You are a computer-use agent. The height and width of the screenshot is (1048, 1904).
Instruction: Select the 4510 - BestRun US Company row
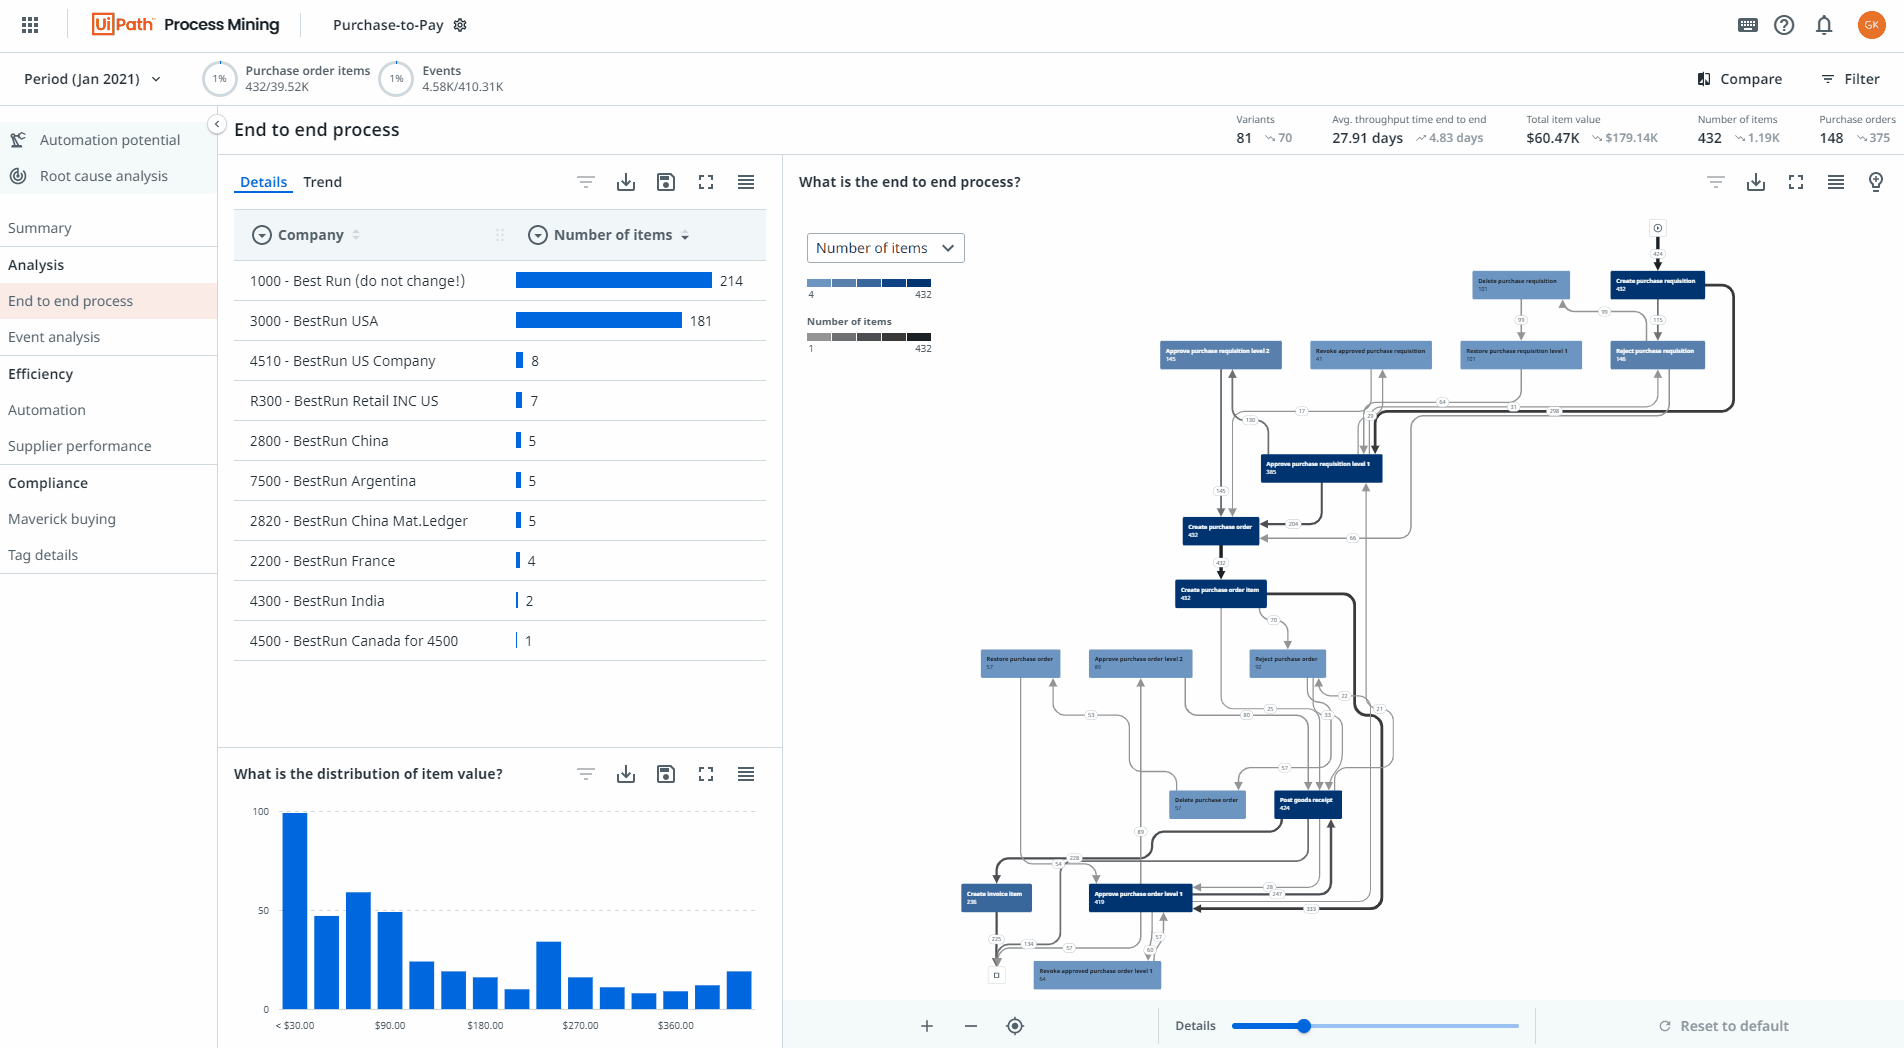click(500, 361)
